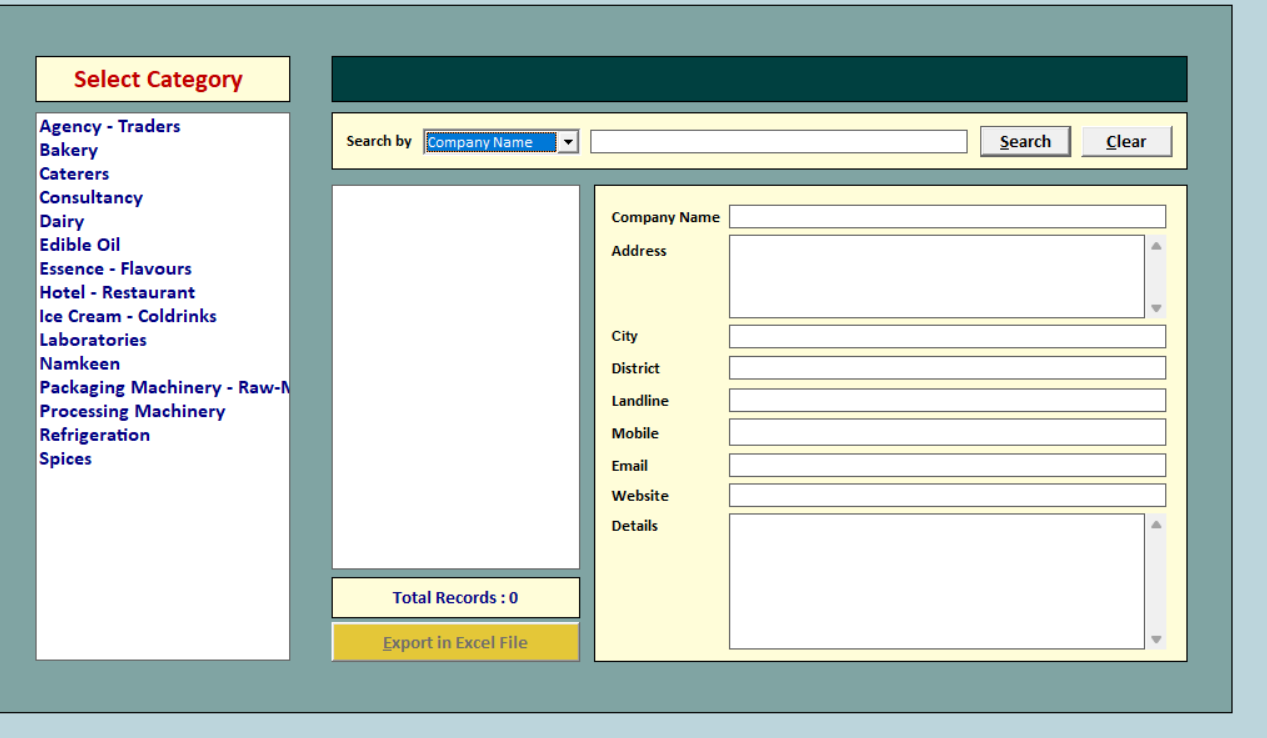Viewport: 1267px width, 738px height.
Task: Click the search text input box
Action: [x=778, y=142]
